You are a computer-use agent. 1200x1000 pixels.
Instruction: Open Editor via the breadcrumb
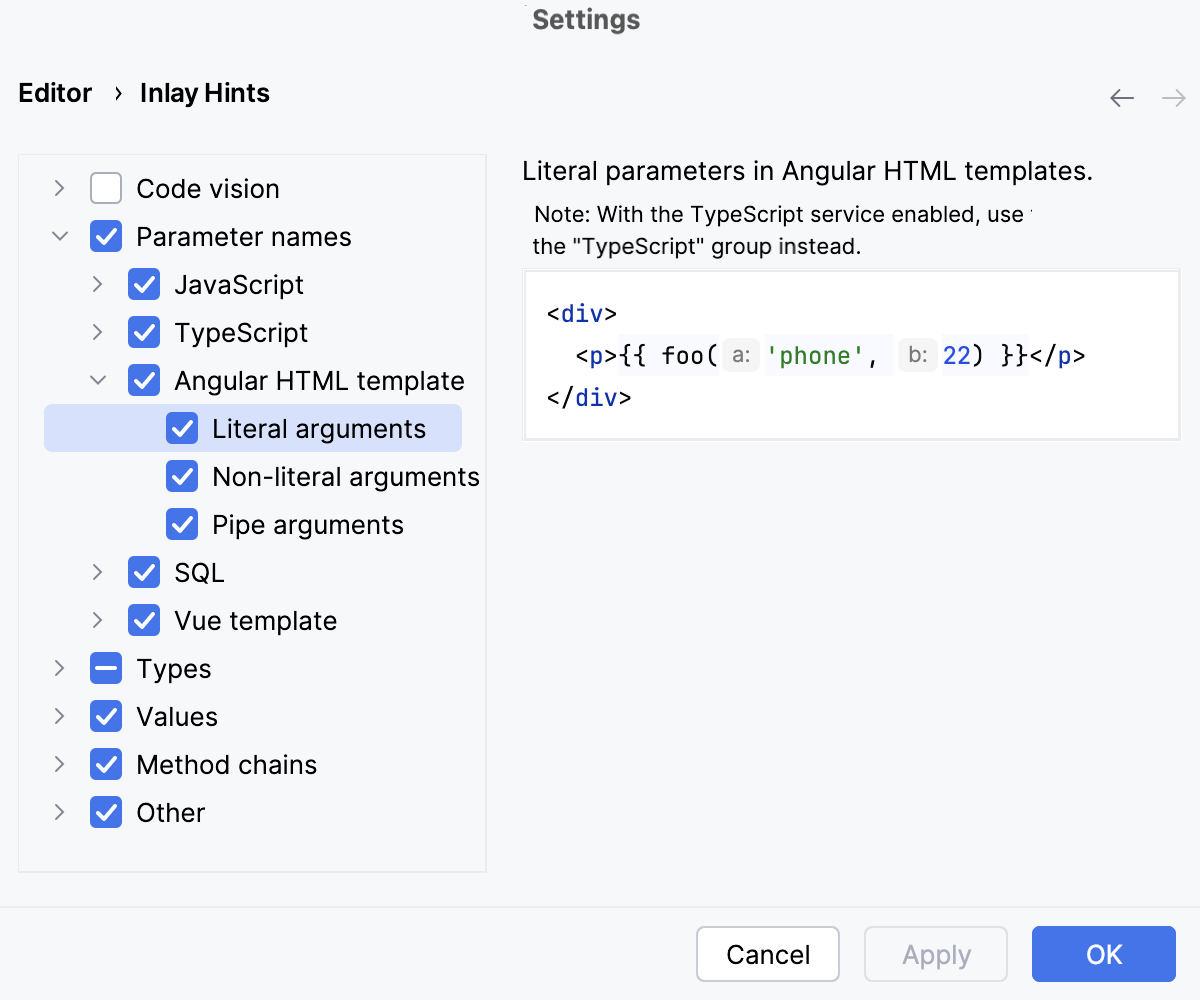click(54, 93)
